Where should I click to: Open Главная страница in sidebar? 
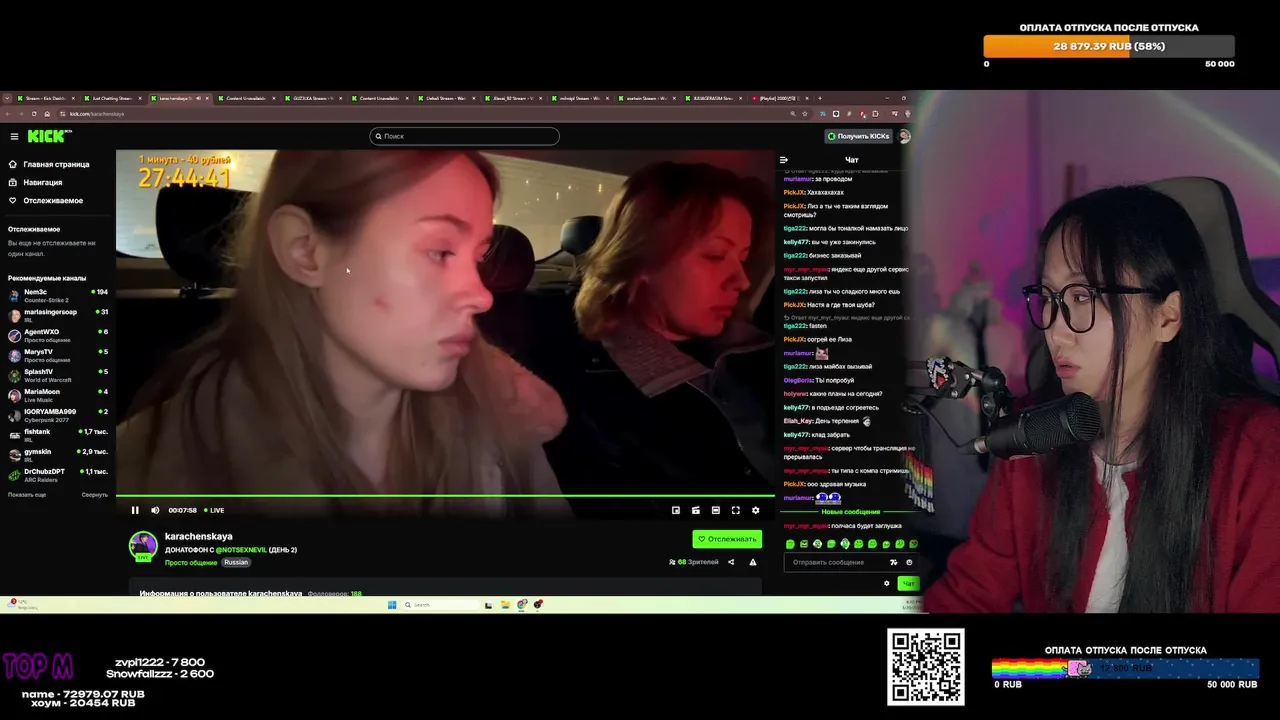tap(49, 164)
